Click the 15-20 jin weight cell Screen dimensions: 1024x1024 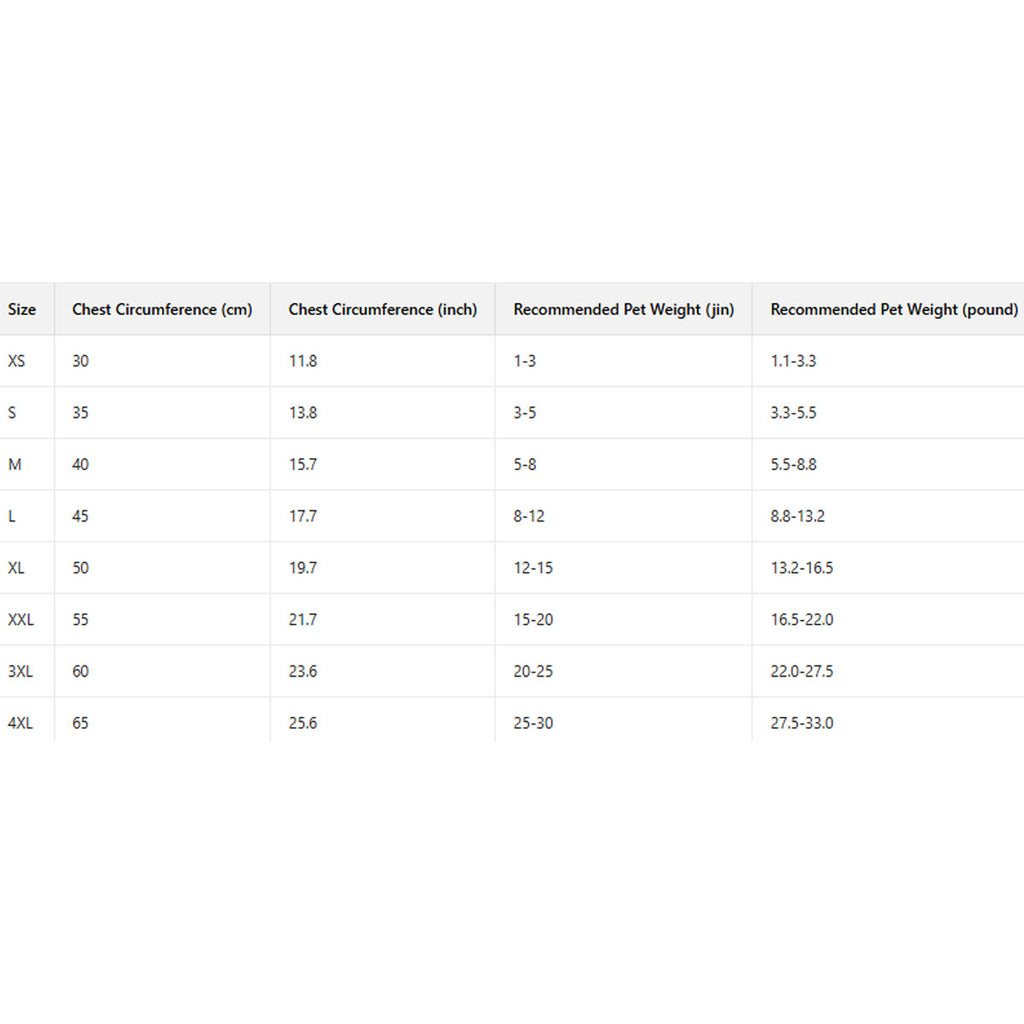click(x=533, y=620)
